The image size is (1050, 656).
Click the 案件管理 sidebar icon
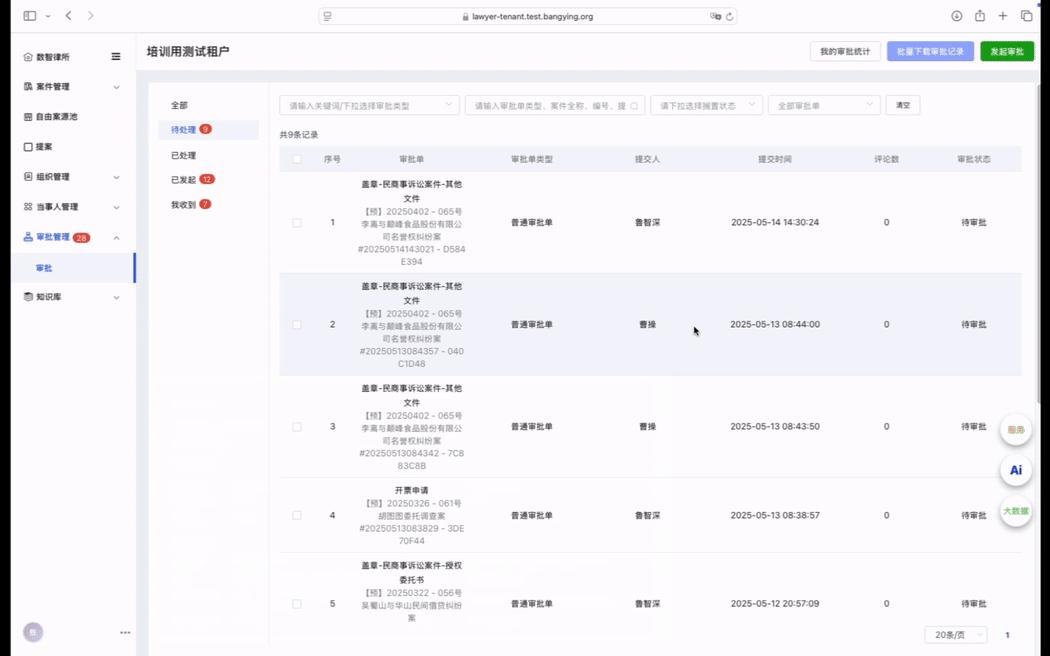click(x=27, y=86)
